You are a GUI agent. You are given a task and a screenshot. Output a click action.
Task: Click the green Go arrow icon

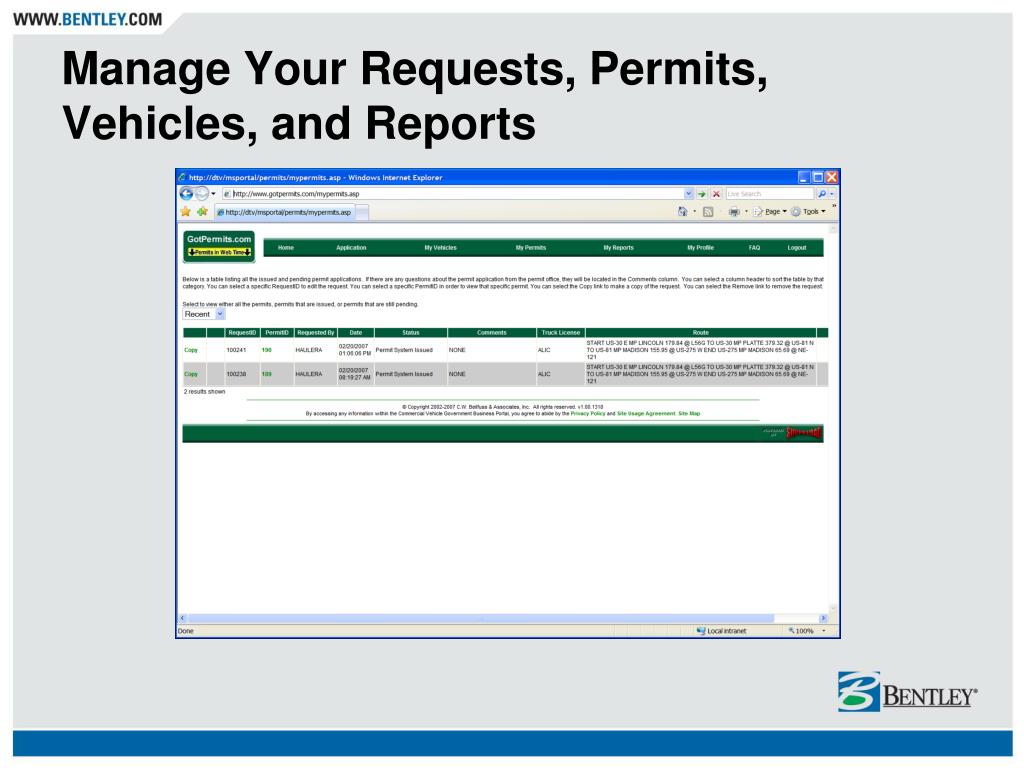[702, 194]
